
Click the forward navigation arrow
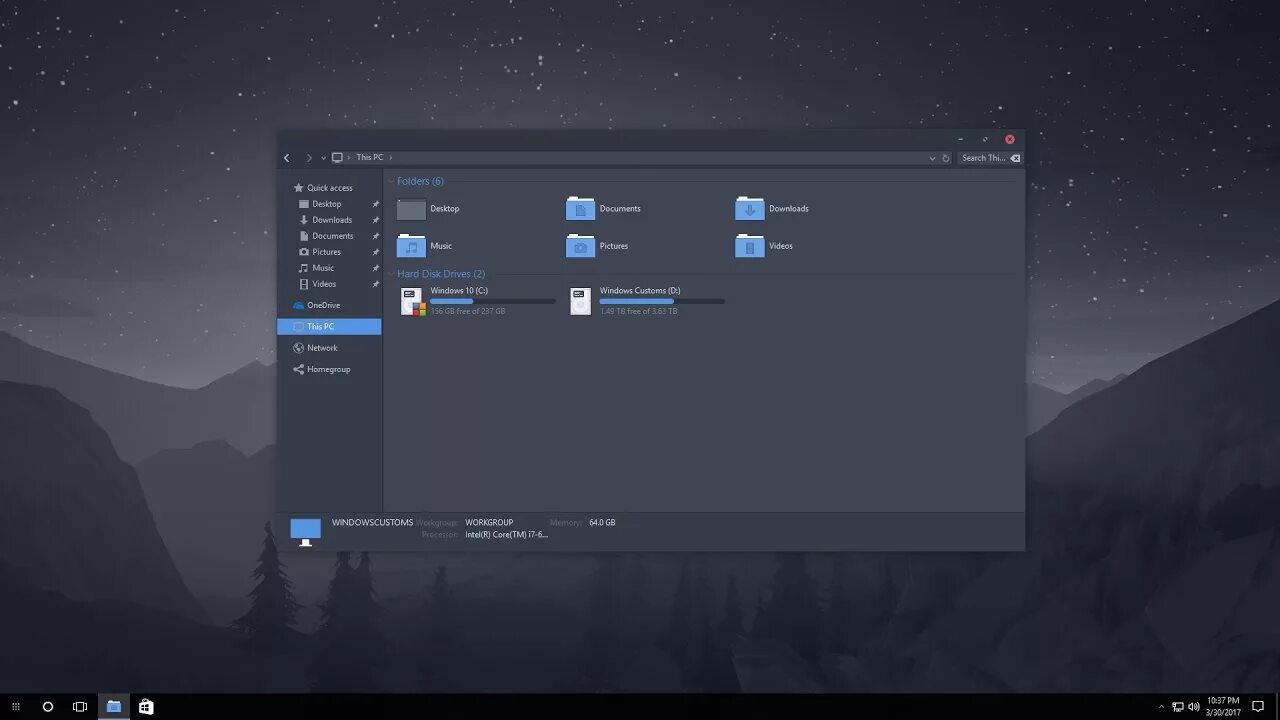309,158
